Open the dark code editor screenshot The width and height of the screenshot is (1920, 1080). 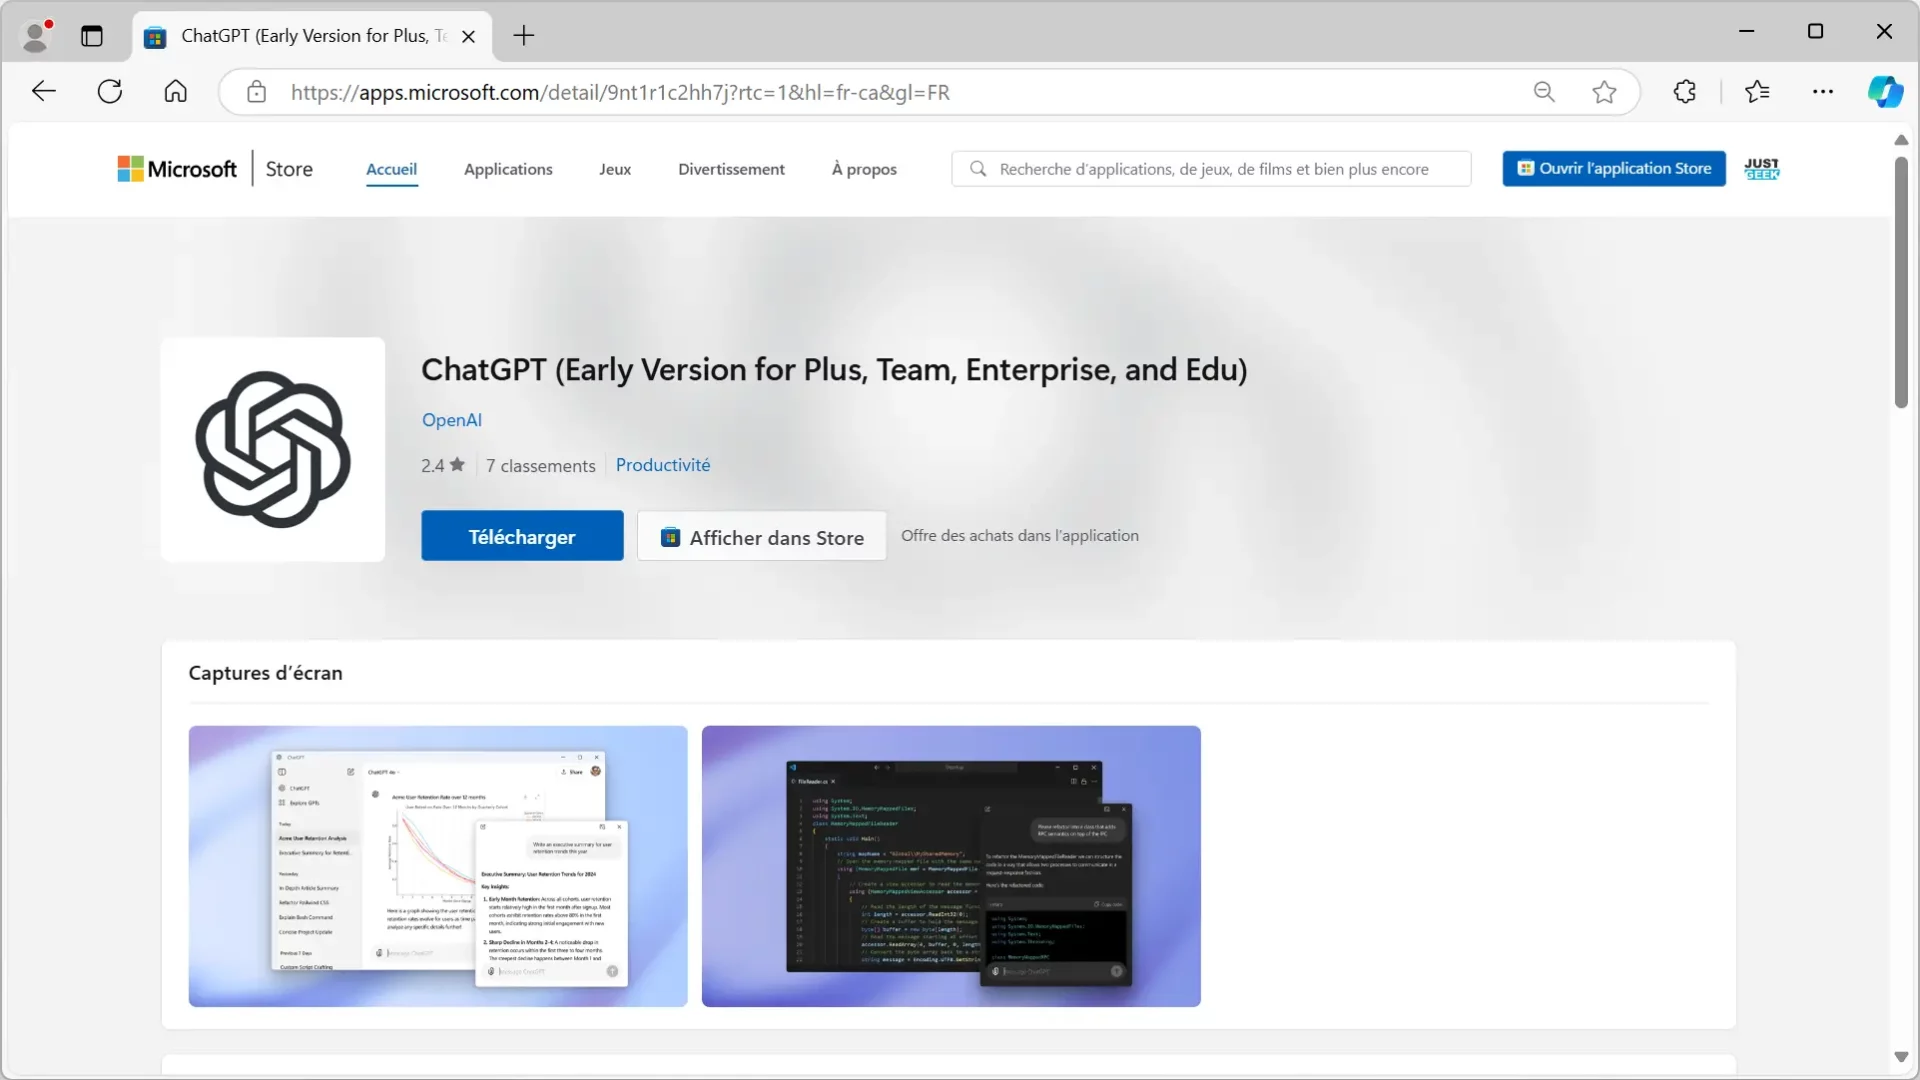tap(951, 866)
